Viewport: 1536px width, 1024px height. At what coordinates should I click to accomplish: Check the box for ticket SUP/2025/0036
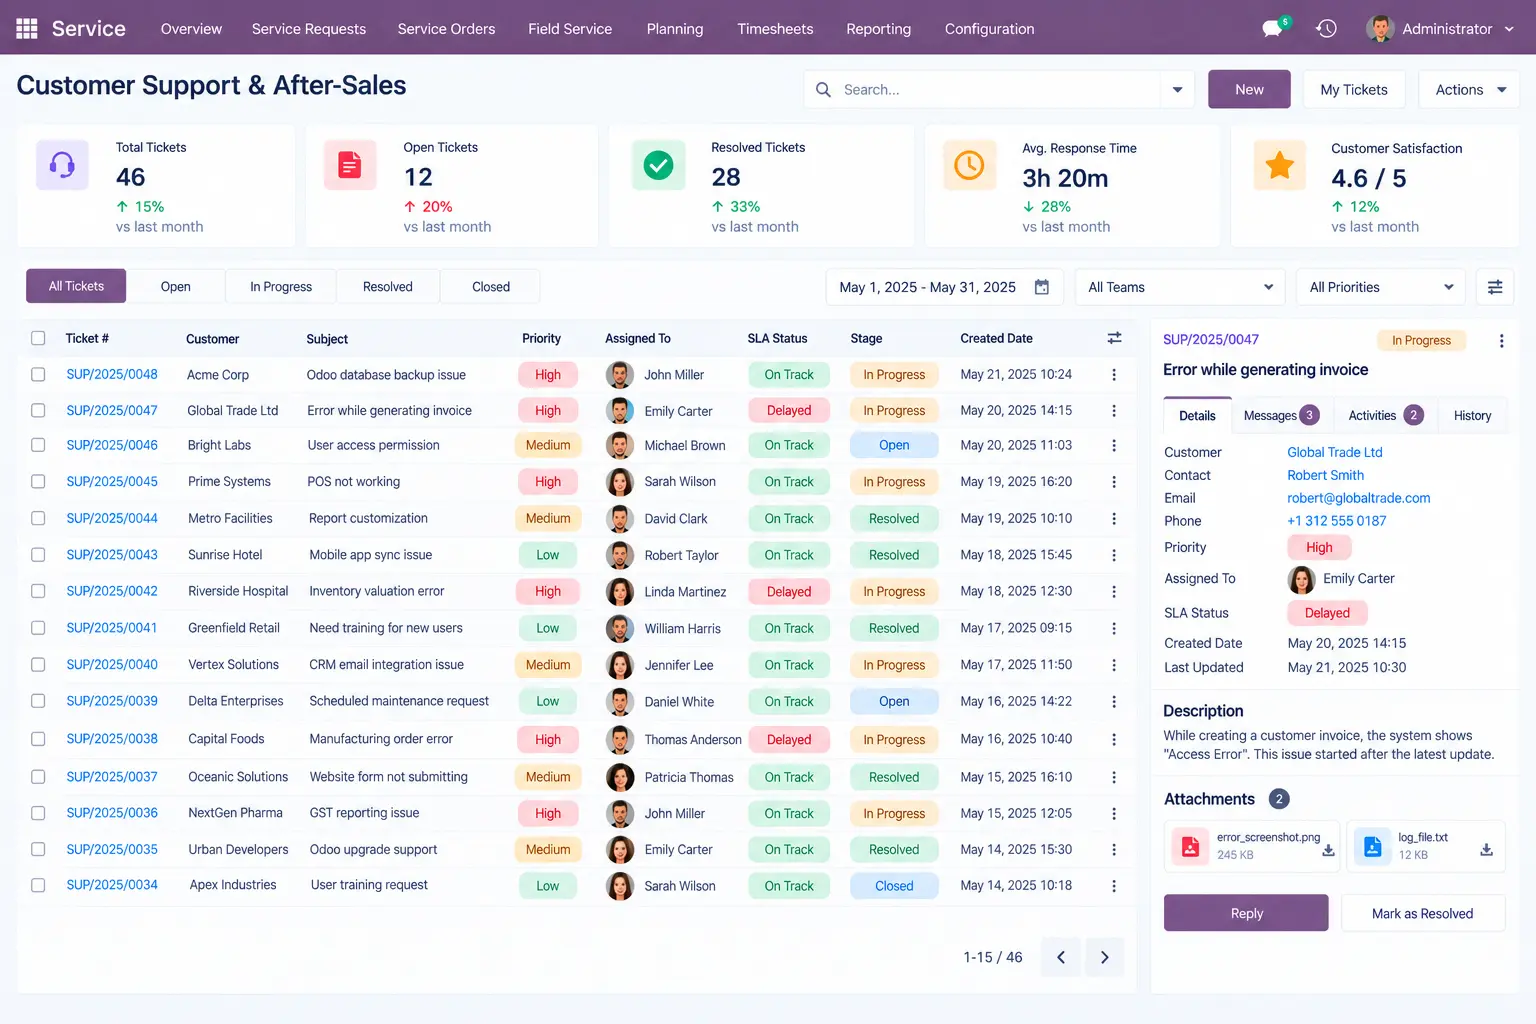click(x=38, y=813)
